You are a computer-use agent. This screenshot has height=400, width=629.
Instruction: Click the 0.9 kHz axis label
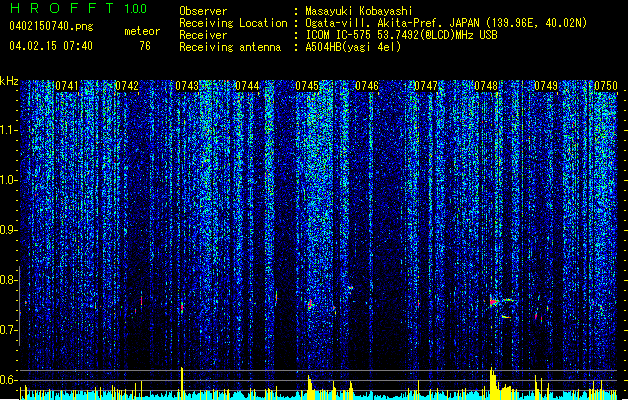[x=7, y=230]
